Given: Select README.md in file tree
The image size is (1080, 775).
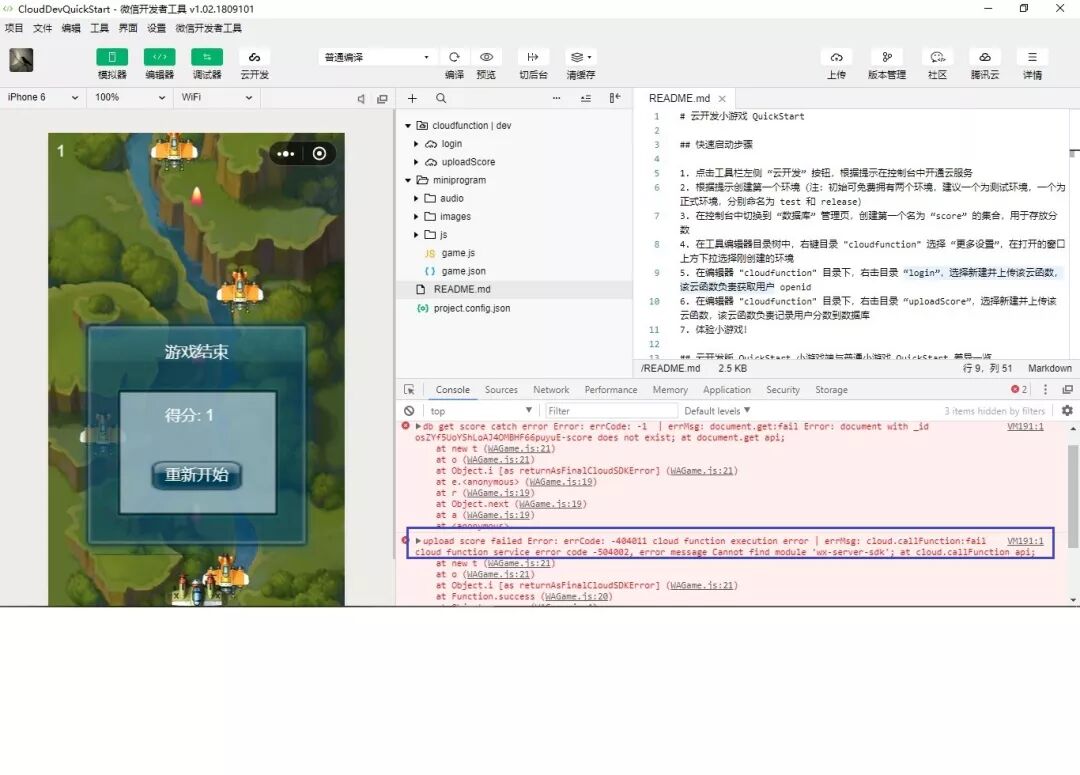Looking at the screenshot, I should point(514,289).
